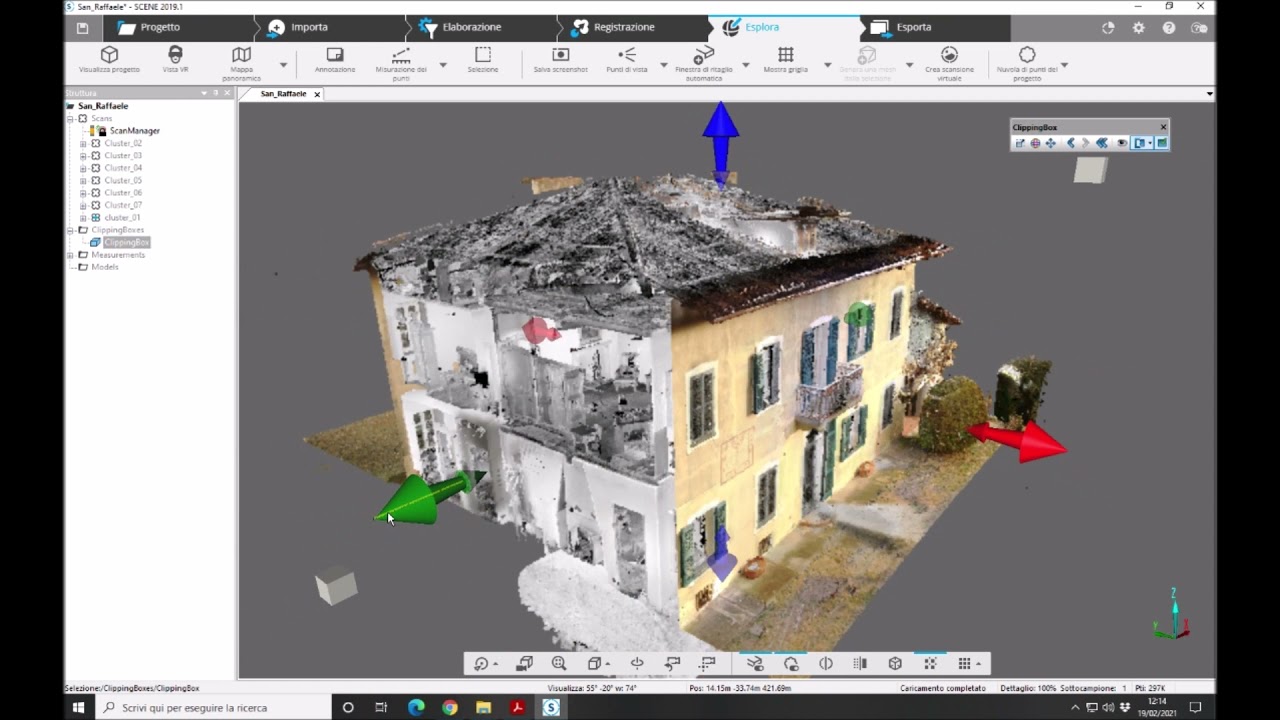Click the save icon button at top left
1280x720 pixels.
pyautogui.click(x=82, y=28)
